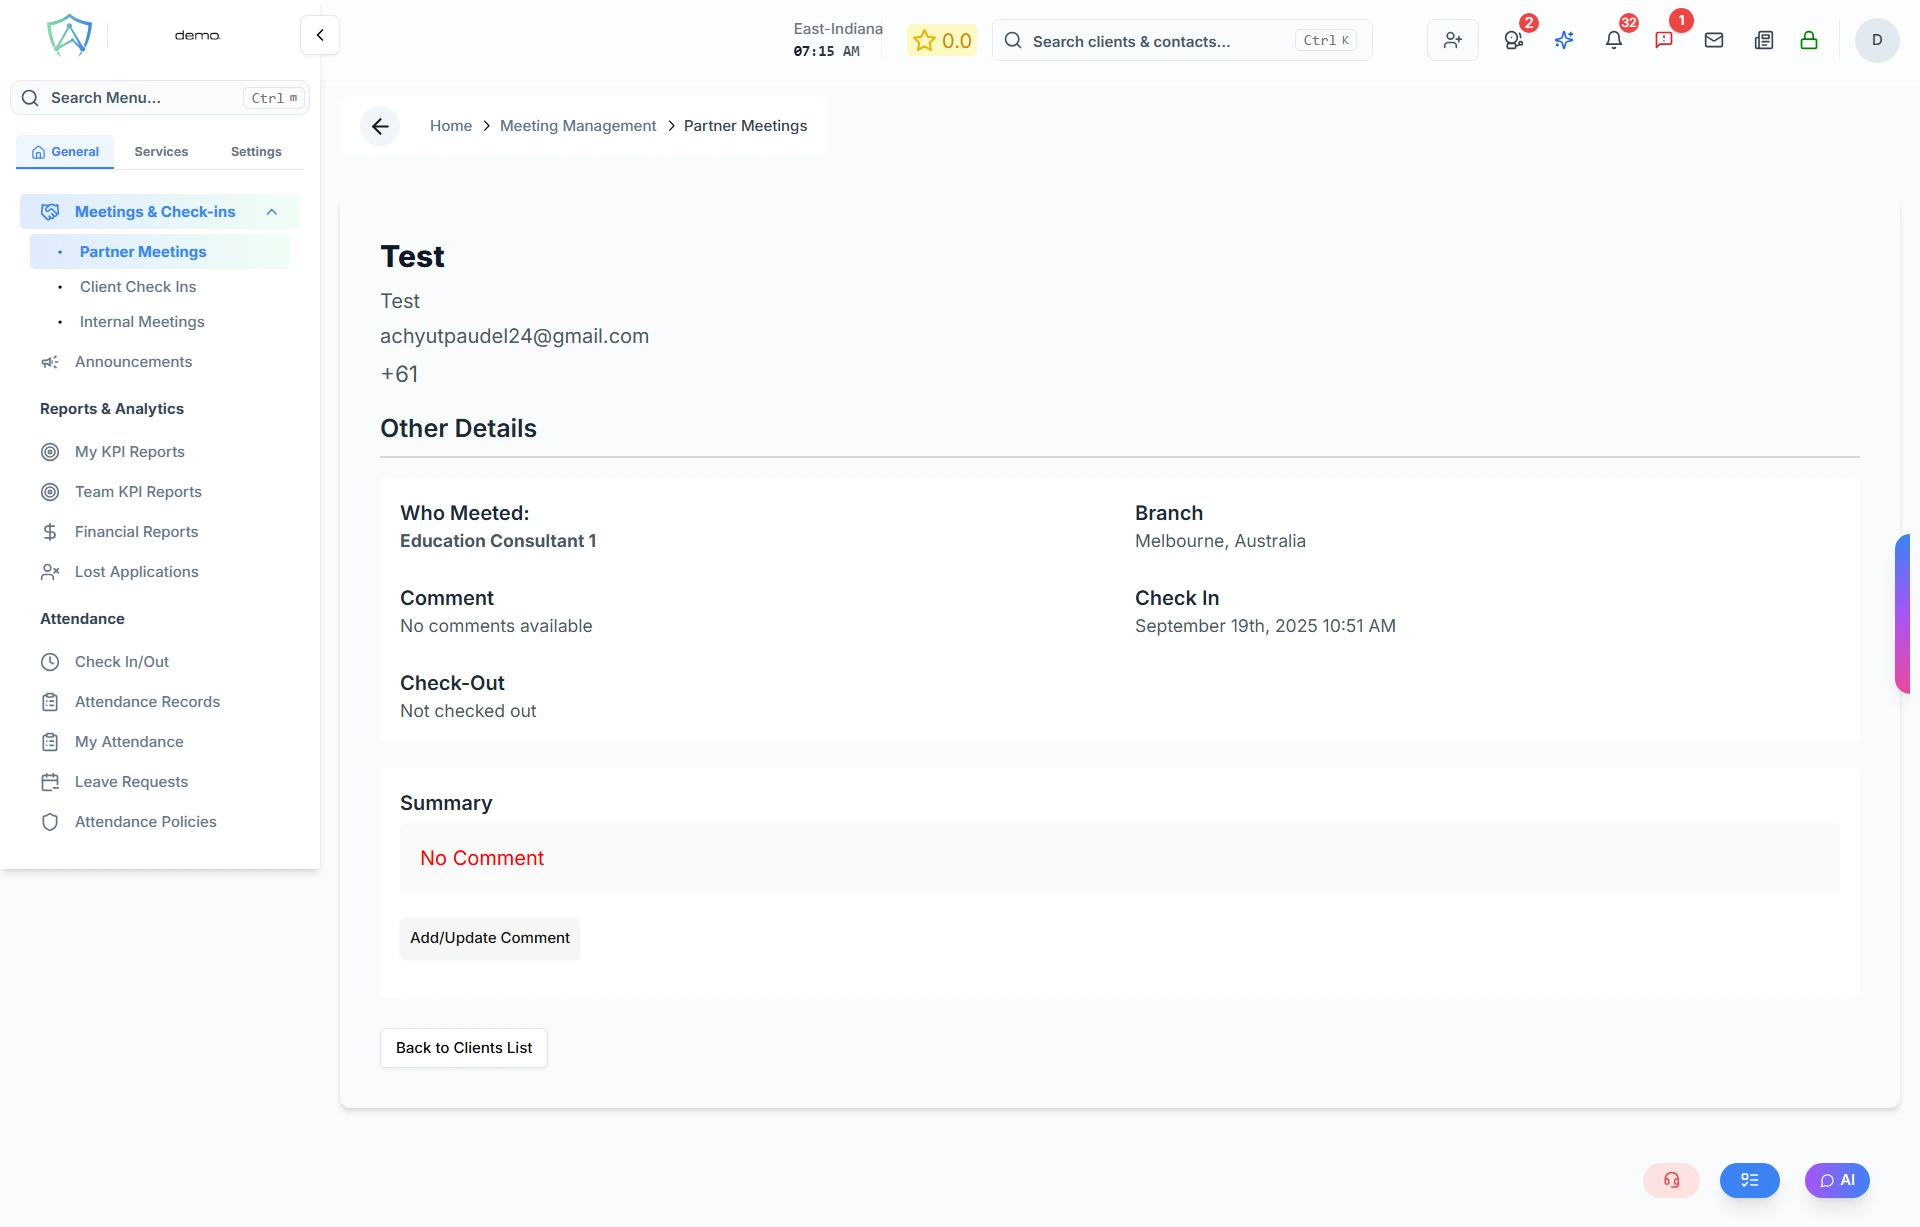Click the Add/Update Comment button
The width and height of the screenshot is (1920, 1227).
[x=489, y=938]
